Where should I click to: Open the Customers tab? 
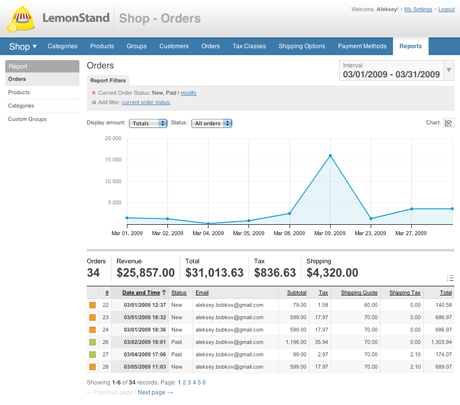(174, 46)
